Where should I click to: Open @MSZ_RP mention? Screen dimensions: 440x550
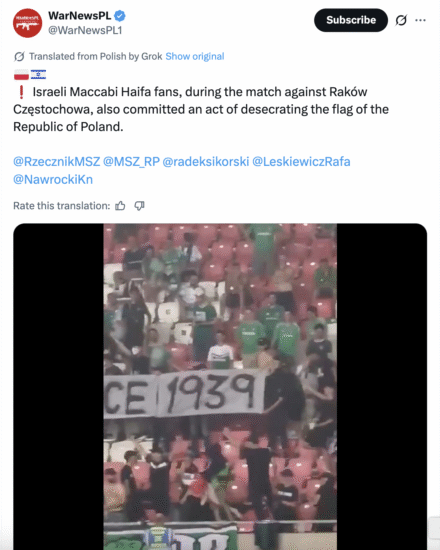pos(131,162)
